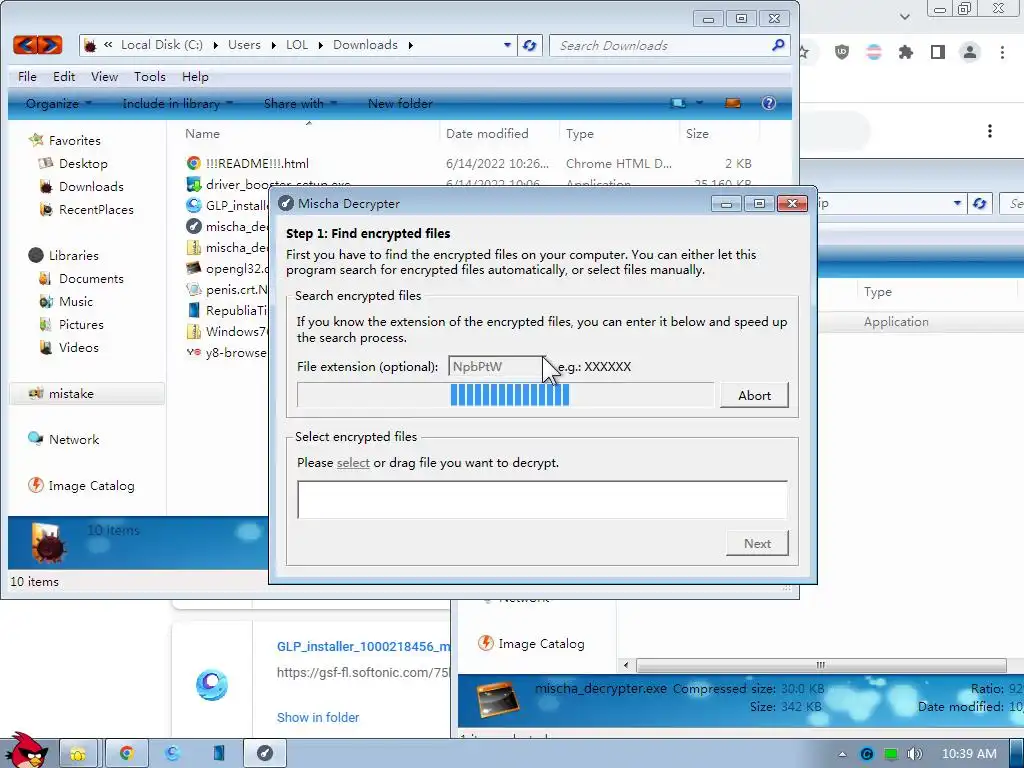Screen dimensions: 1024x768
Task: Click the File extension input field
Action: click(496, 366)
